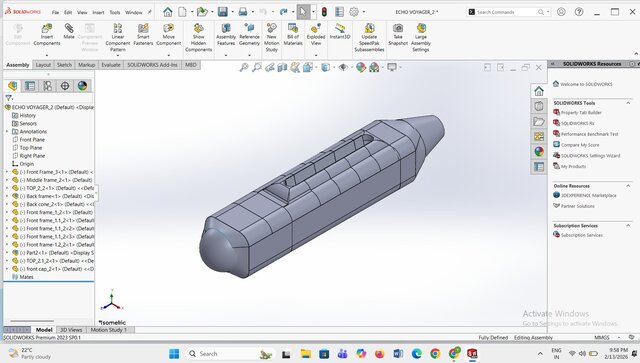Click Performance Benchmark Test link

pos(589,134)
